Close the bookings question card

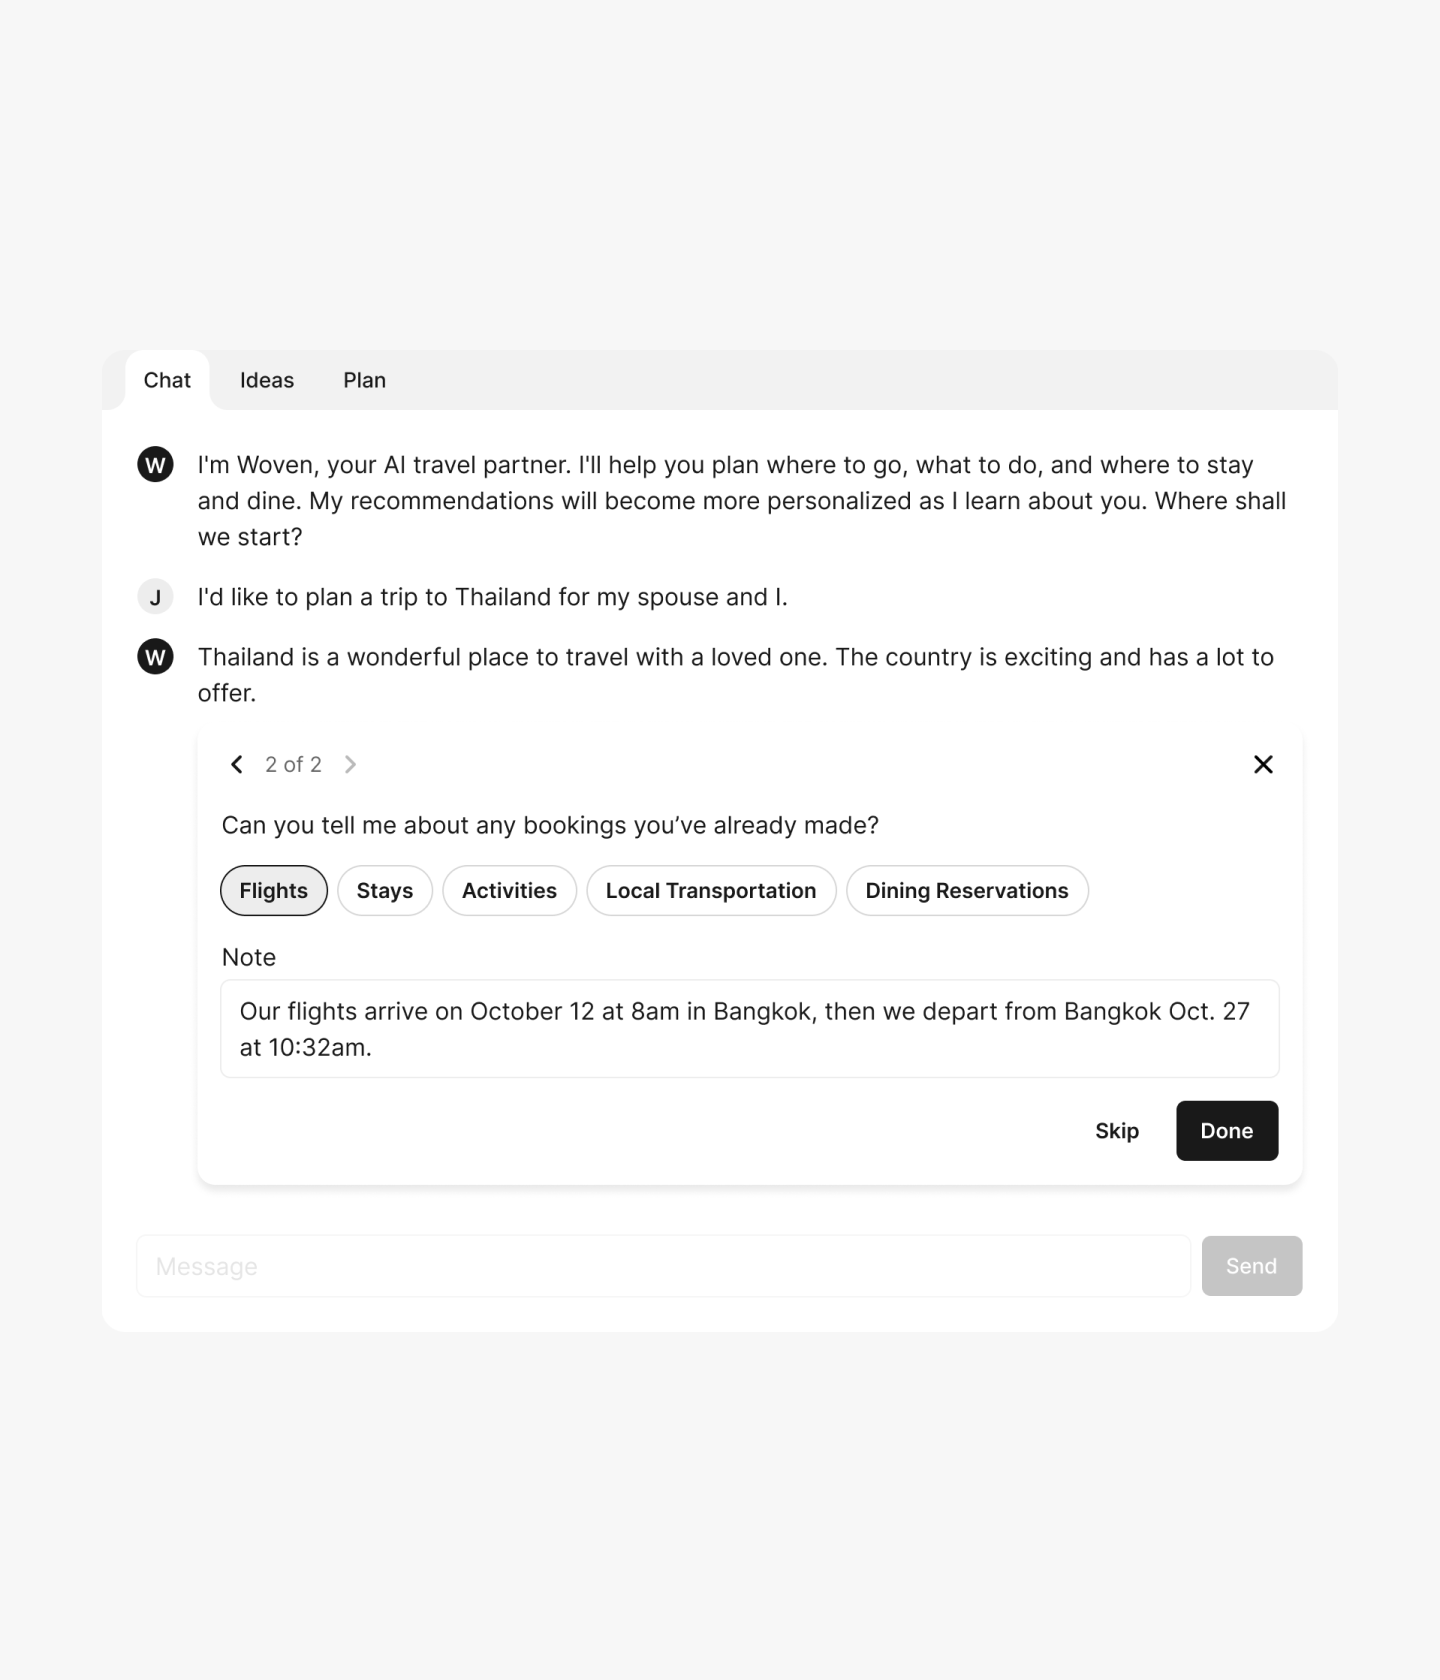(x=1263, y=765)
